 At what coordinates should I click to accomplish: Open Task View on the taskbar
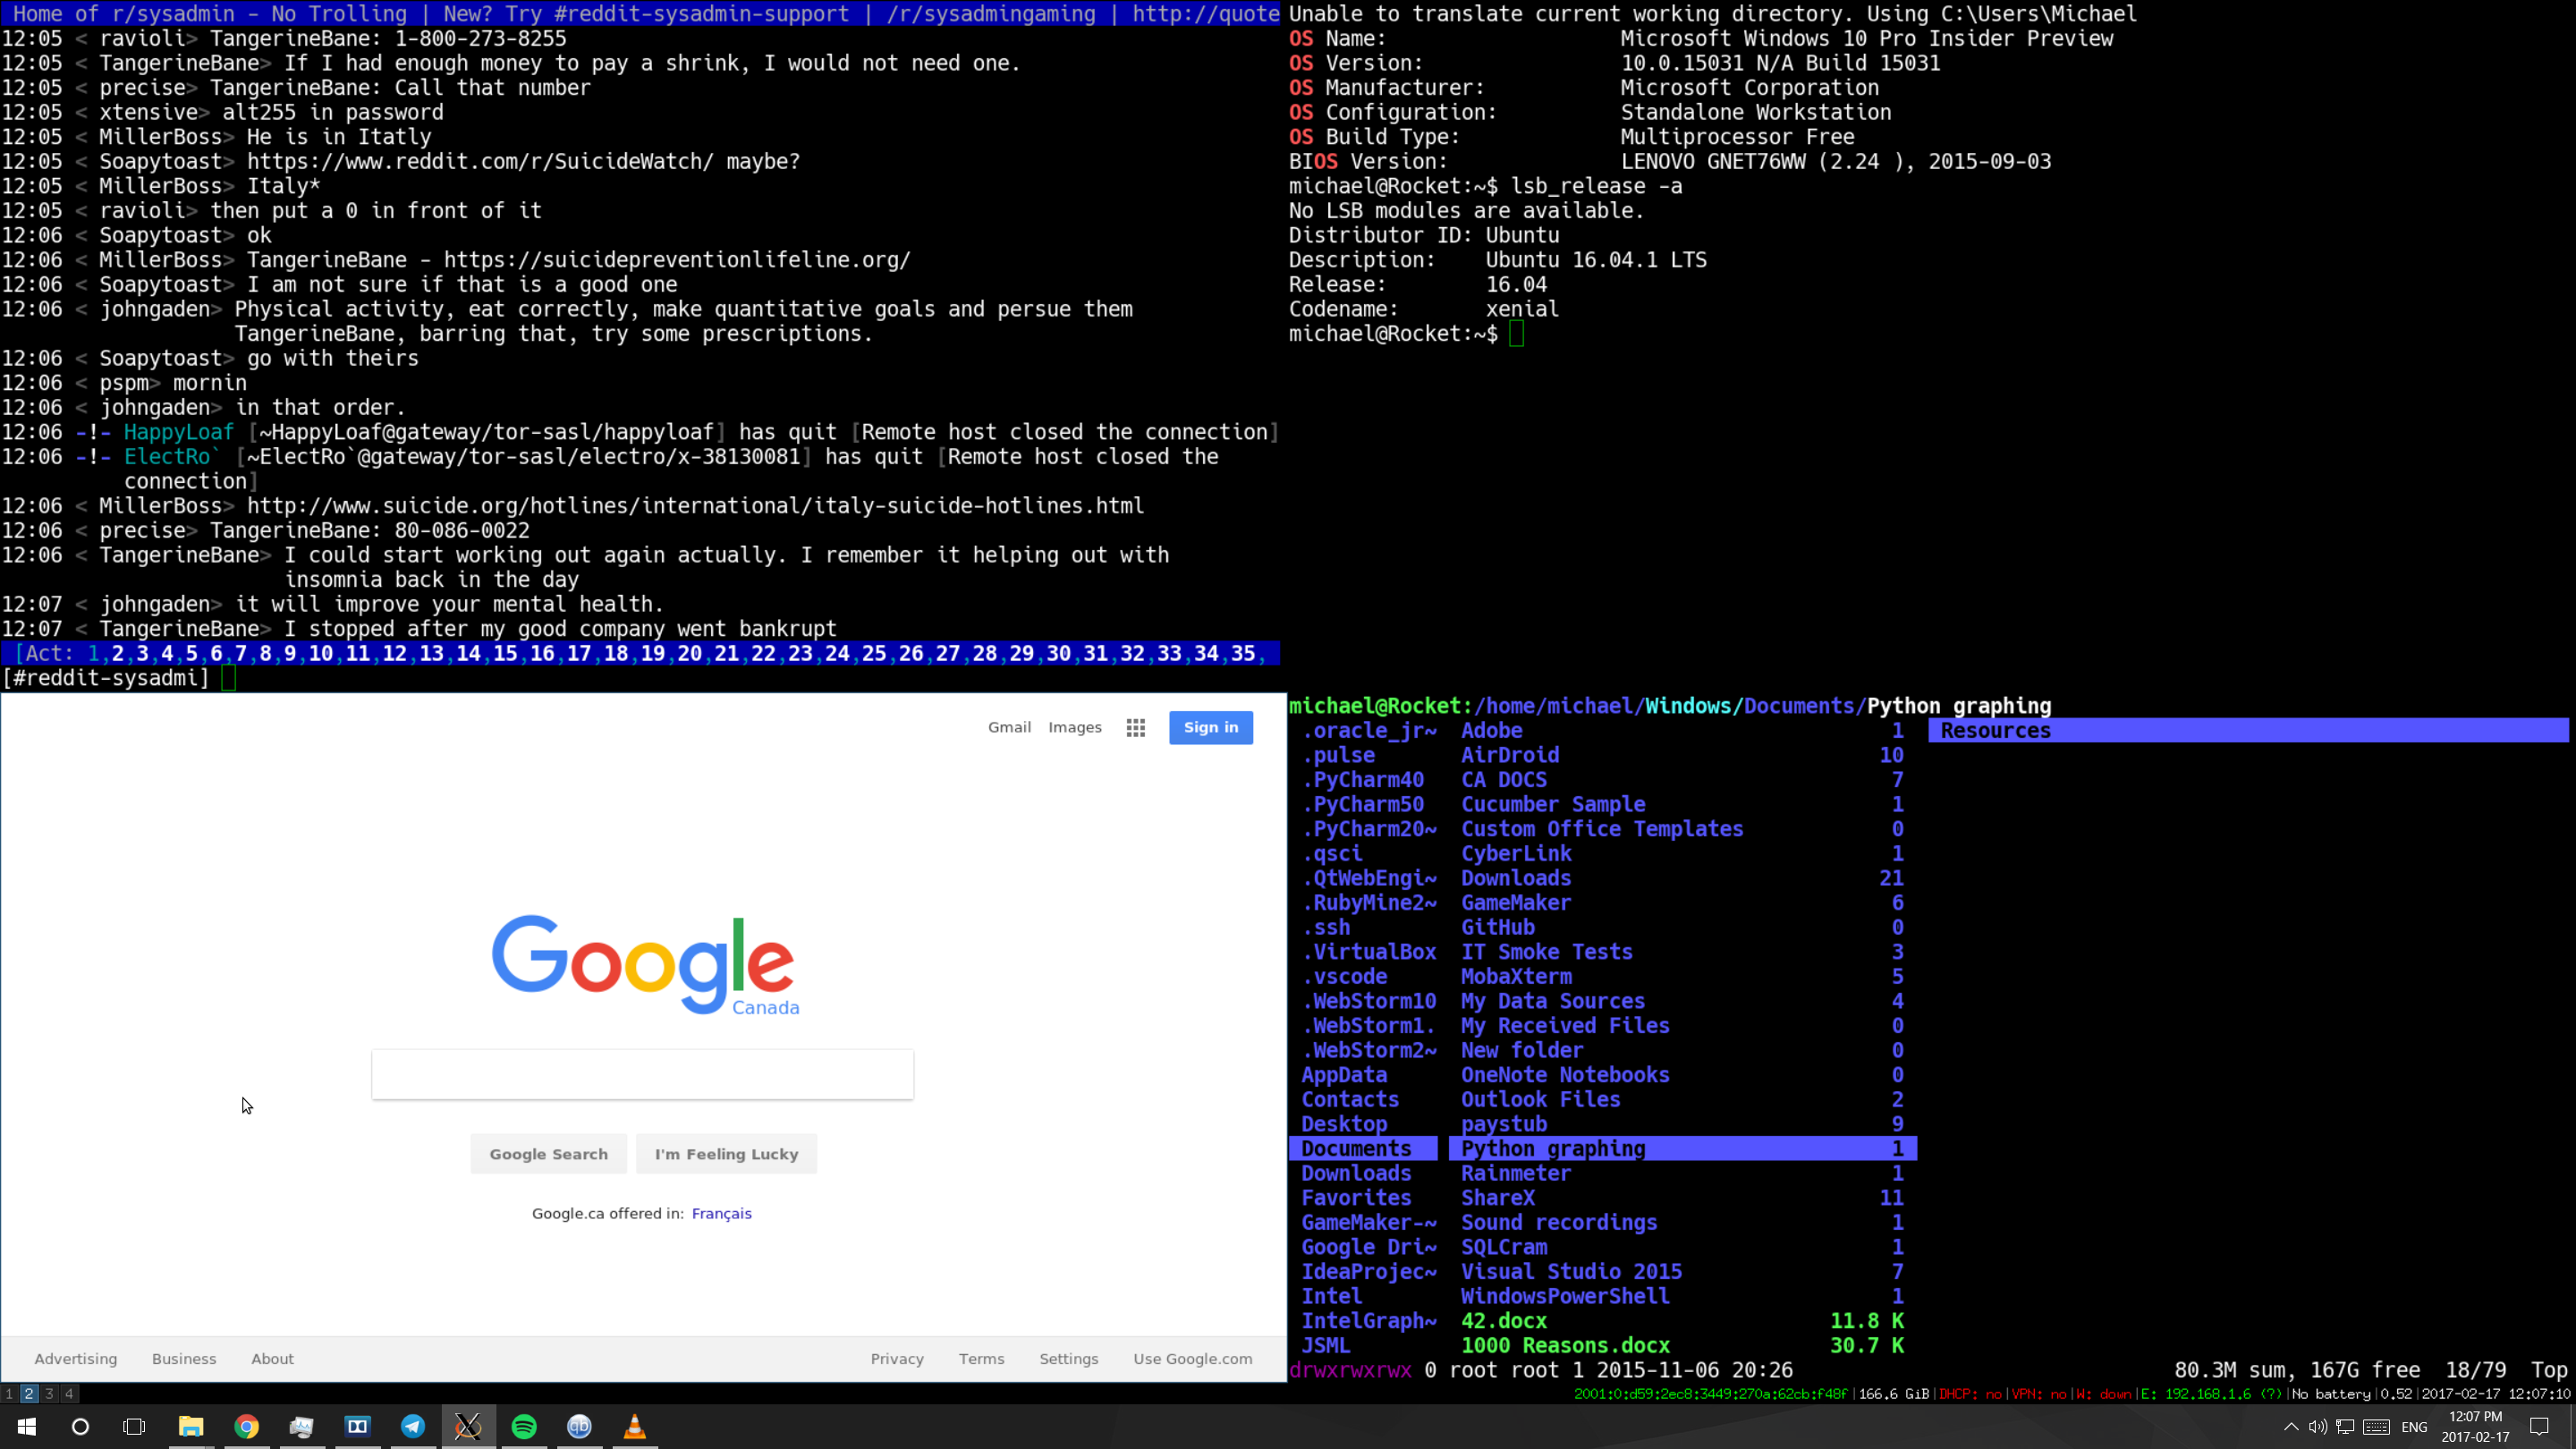click(x=134, y=1426)
